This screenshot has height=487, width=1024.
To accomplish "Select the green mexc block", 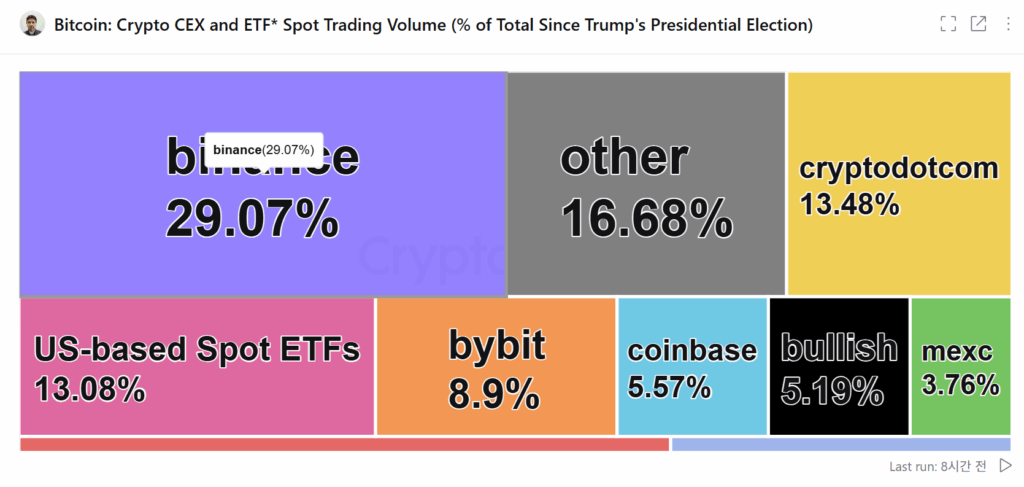I will (961, 366).
